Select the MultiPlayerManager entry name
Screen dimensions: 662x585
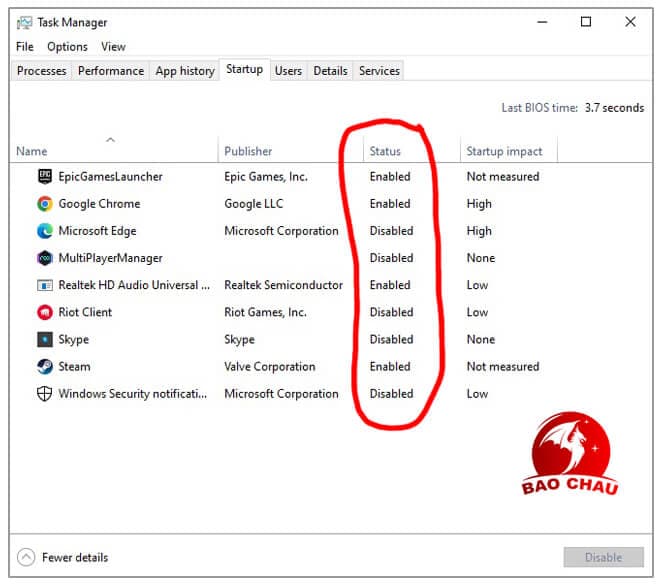(110, 258)
